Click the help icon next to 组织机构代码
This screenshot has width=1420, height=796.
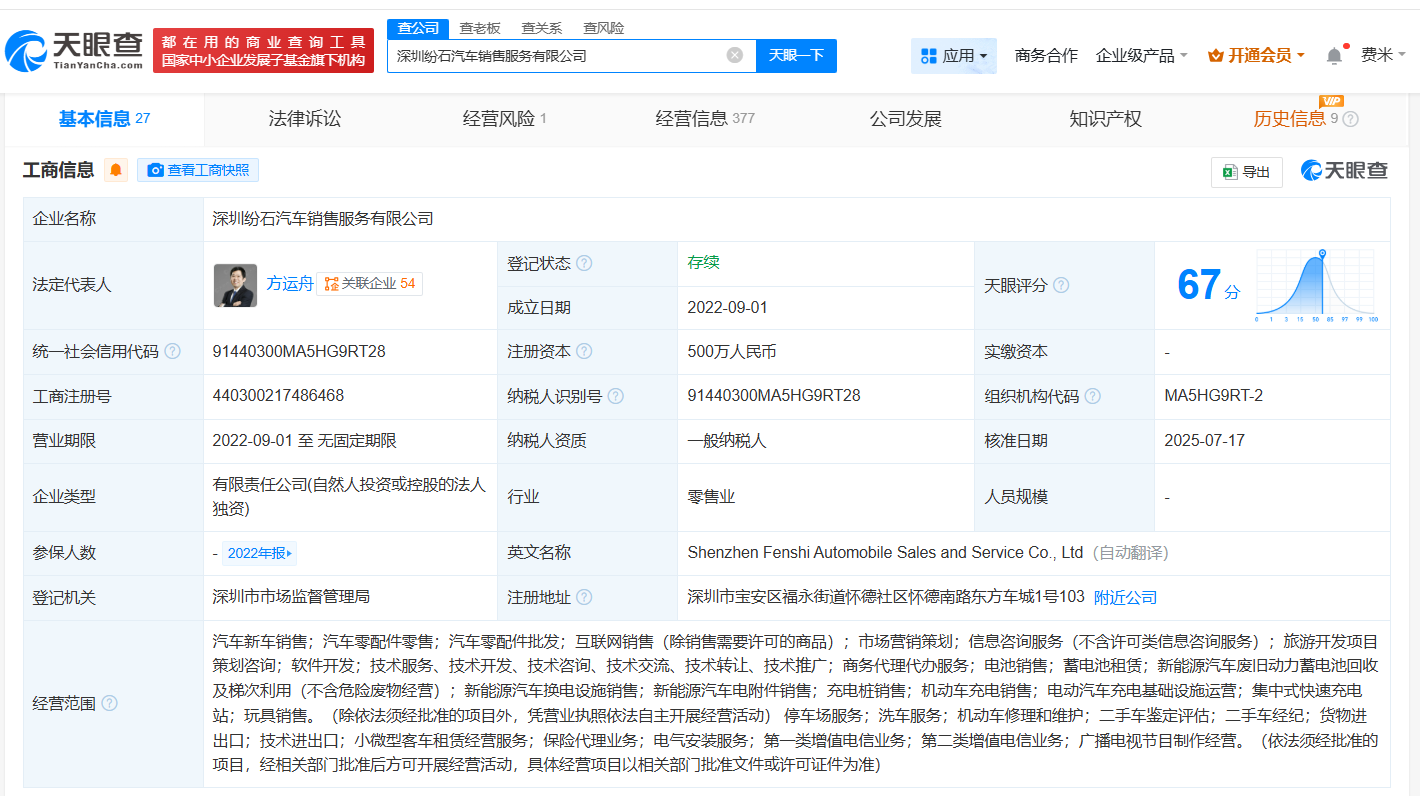(1092, 396)
